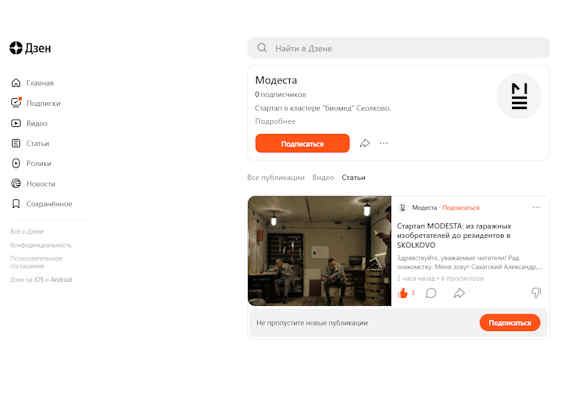Open Подписки subscriptions in sidebar
The height and width of the screenshot is (400, 570).
[x=36, y=103]
